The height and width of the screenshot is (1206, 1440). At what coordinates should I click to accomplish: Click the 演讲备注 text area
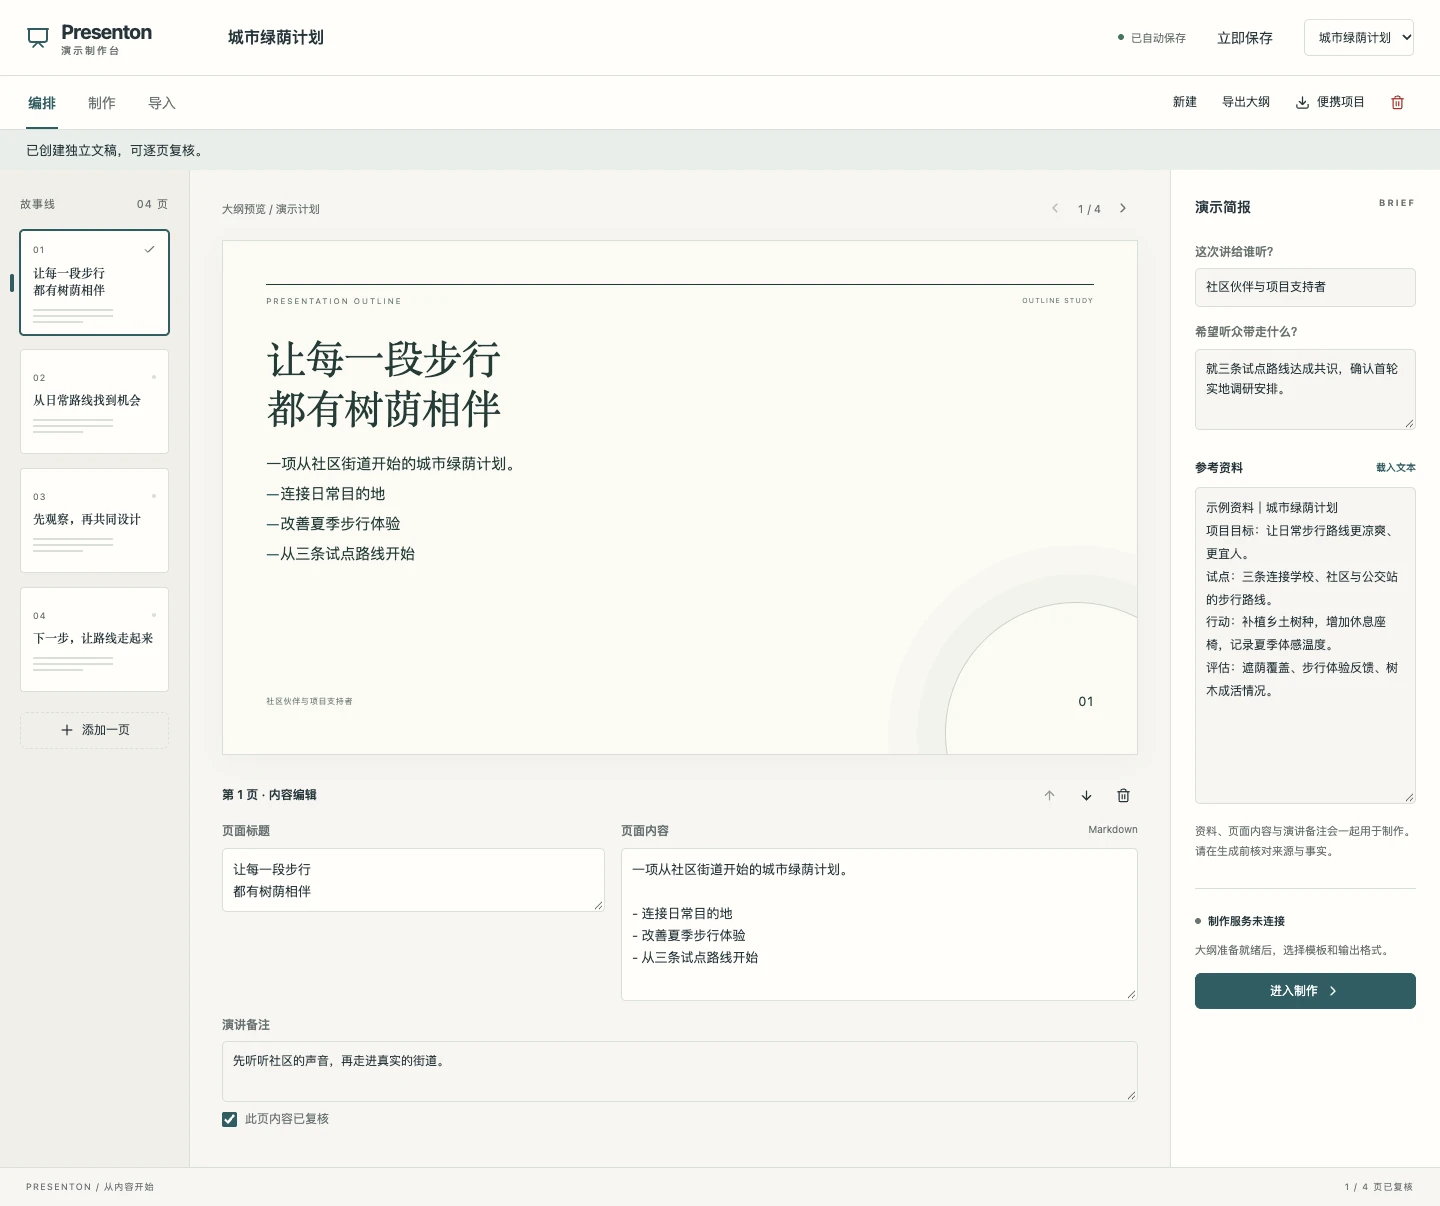(x=680, y=1071)
